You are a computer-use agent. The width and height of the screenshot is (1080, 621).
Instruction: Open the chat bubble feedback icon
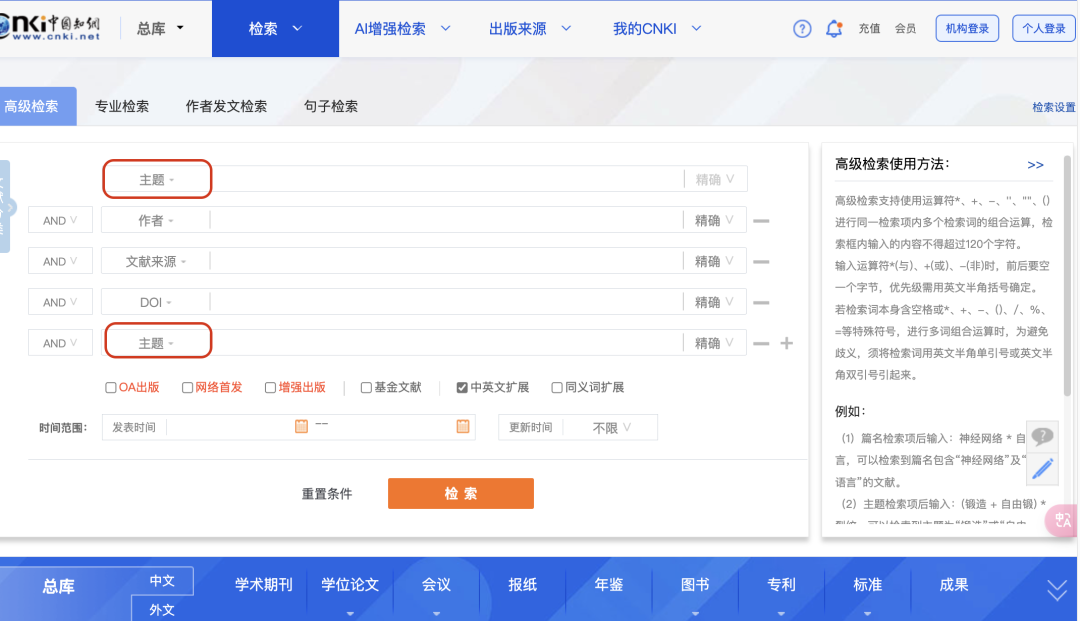[x=1042, y=436]
